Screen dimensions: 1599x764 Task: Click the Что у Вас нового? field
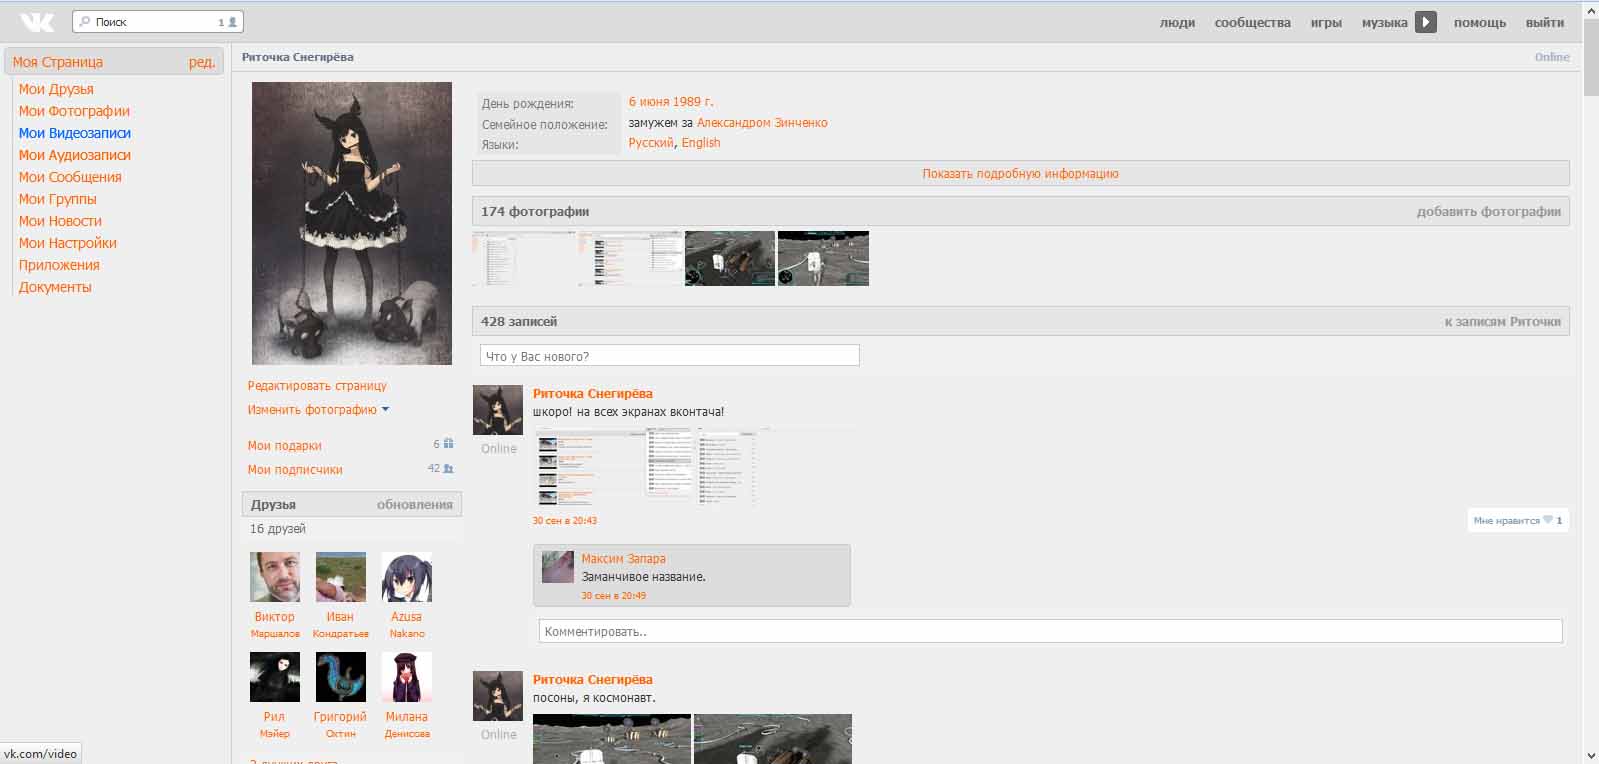click(x=670, y=356)
